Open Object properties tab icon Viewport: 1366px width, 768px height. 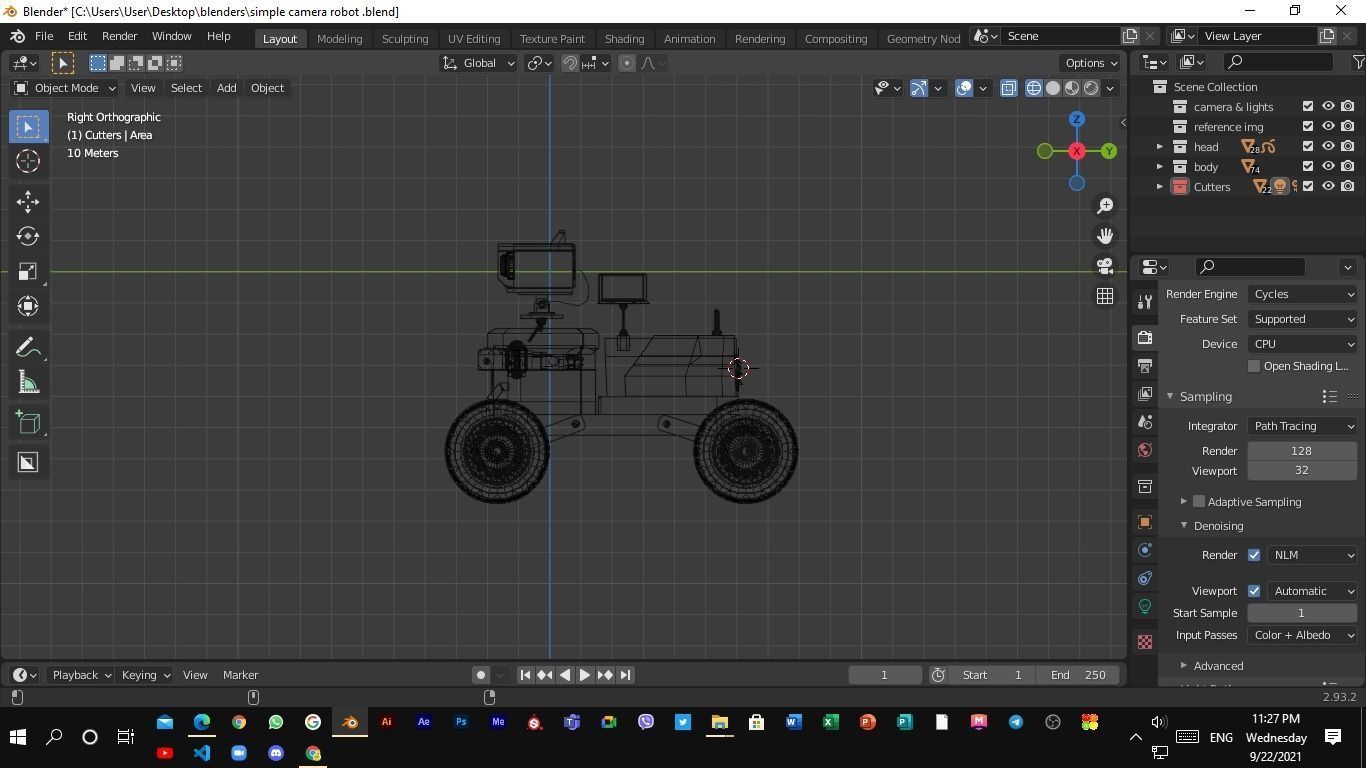[x=1145, y=522]
